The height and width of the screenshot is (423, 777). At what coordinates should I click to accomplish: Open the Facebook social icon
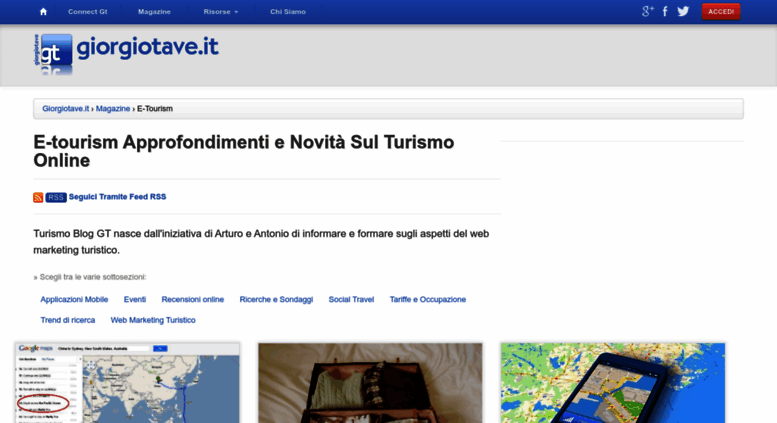[x=665, y=11]
